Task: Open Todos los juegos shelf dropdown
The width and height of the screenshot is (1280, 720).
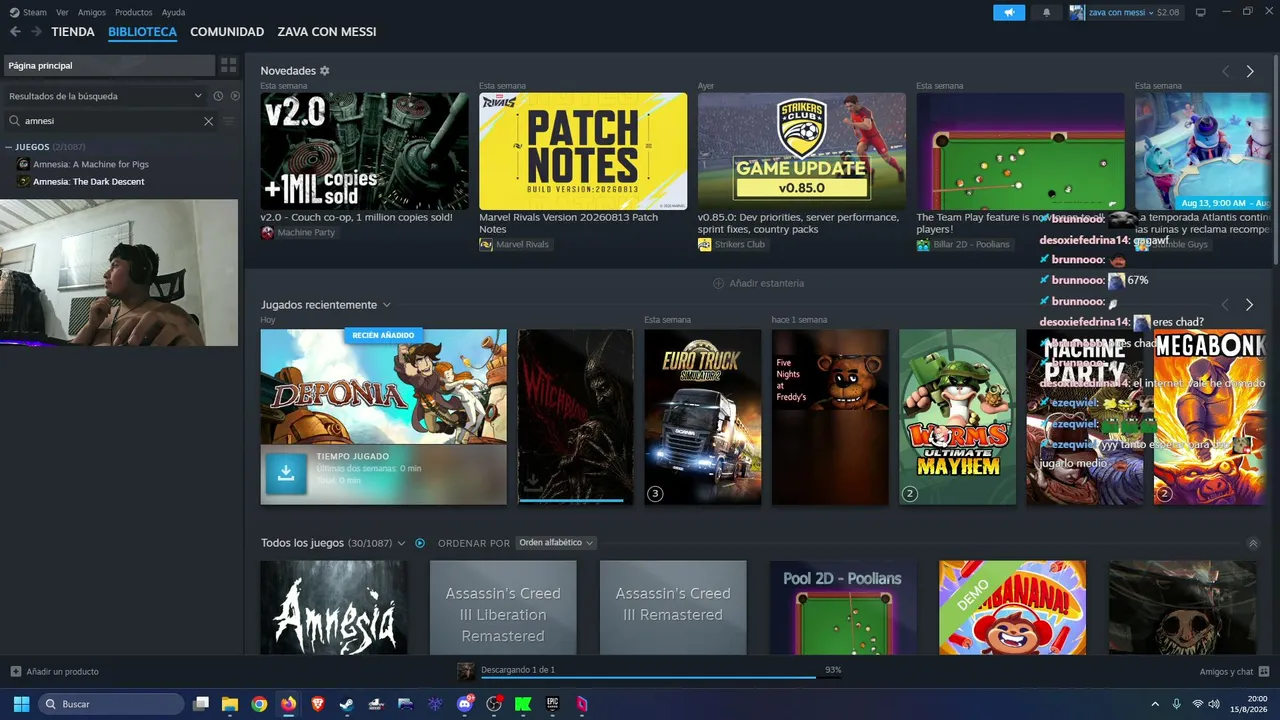Action: [402, 543]
